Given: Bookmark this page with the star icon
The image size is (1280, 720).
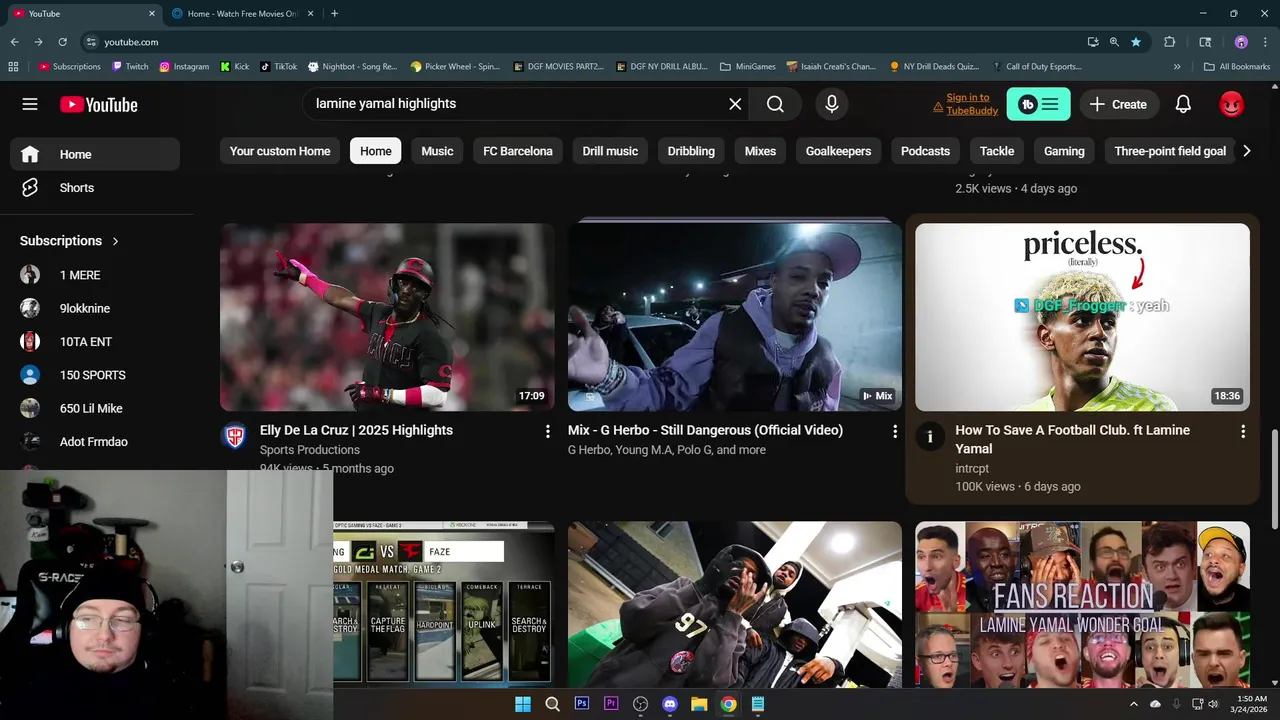Looking at the screenshot, I should pyautogui.click(x=1136, y=42).
